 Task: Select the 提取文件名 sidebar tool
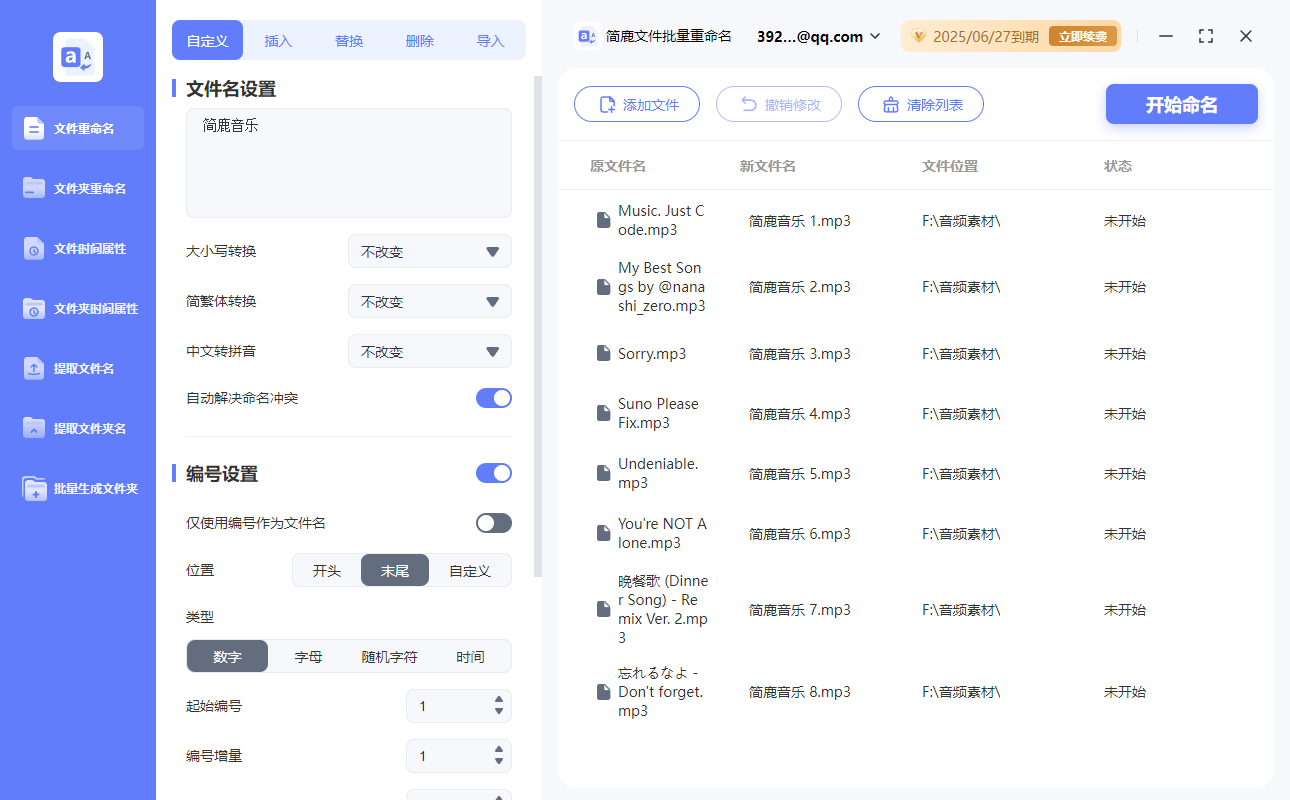(x=77, y=368)
